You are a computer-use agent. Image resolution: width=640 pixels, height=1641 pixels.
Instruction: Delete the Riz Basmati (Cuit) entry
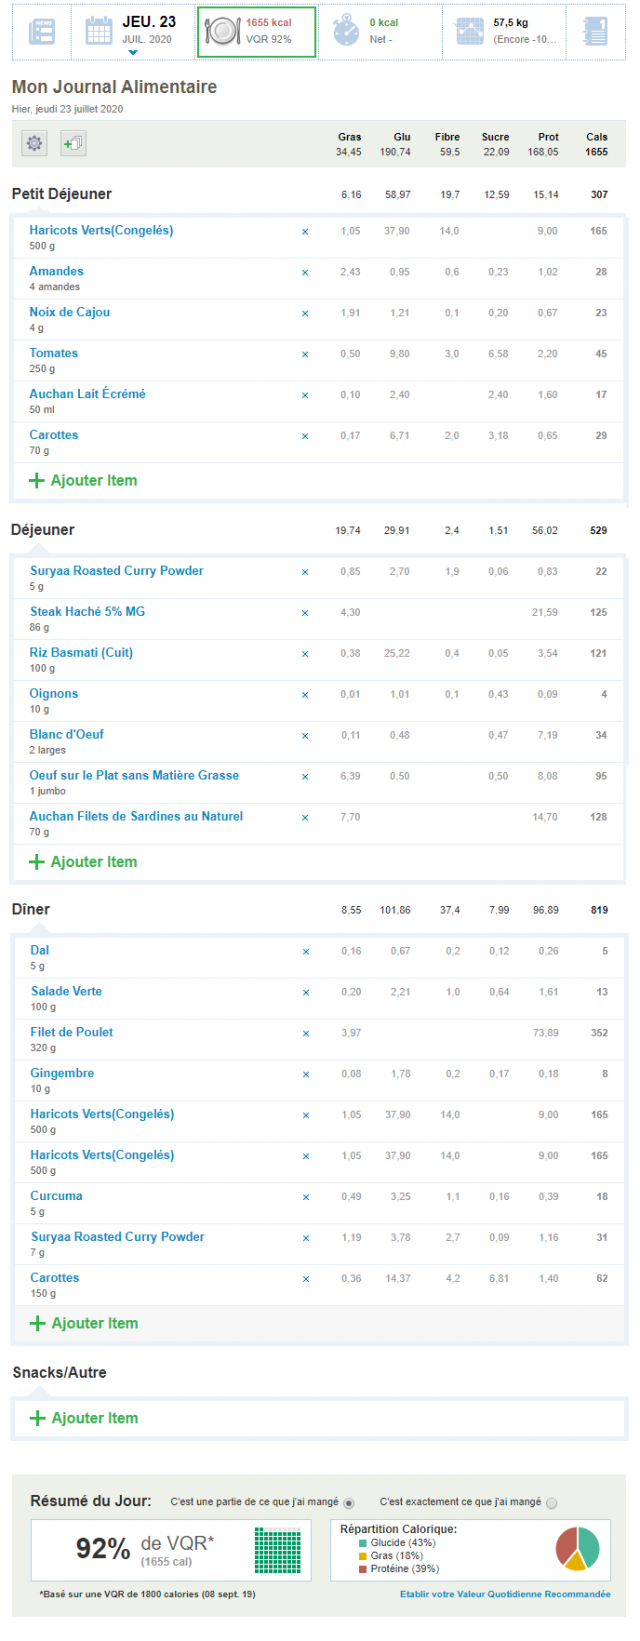pyautogui.click(x=305, y=654)
